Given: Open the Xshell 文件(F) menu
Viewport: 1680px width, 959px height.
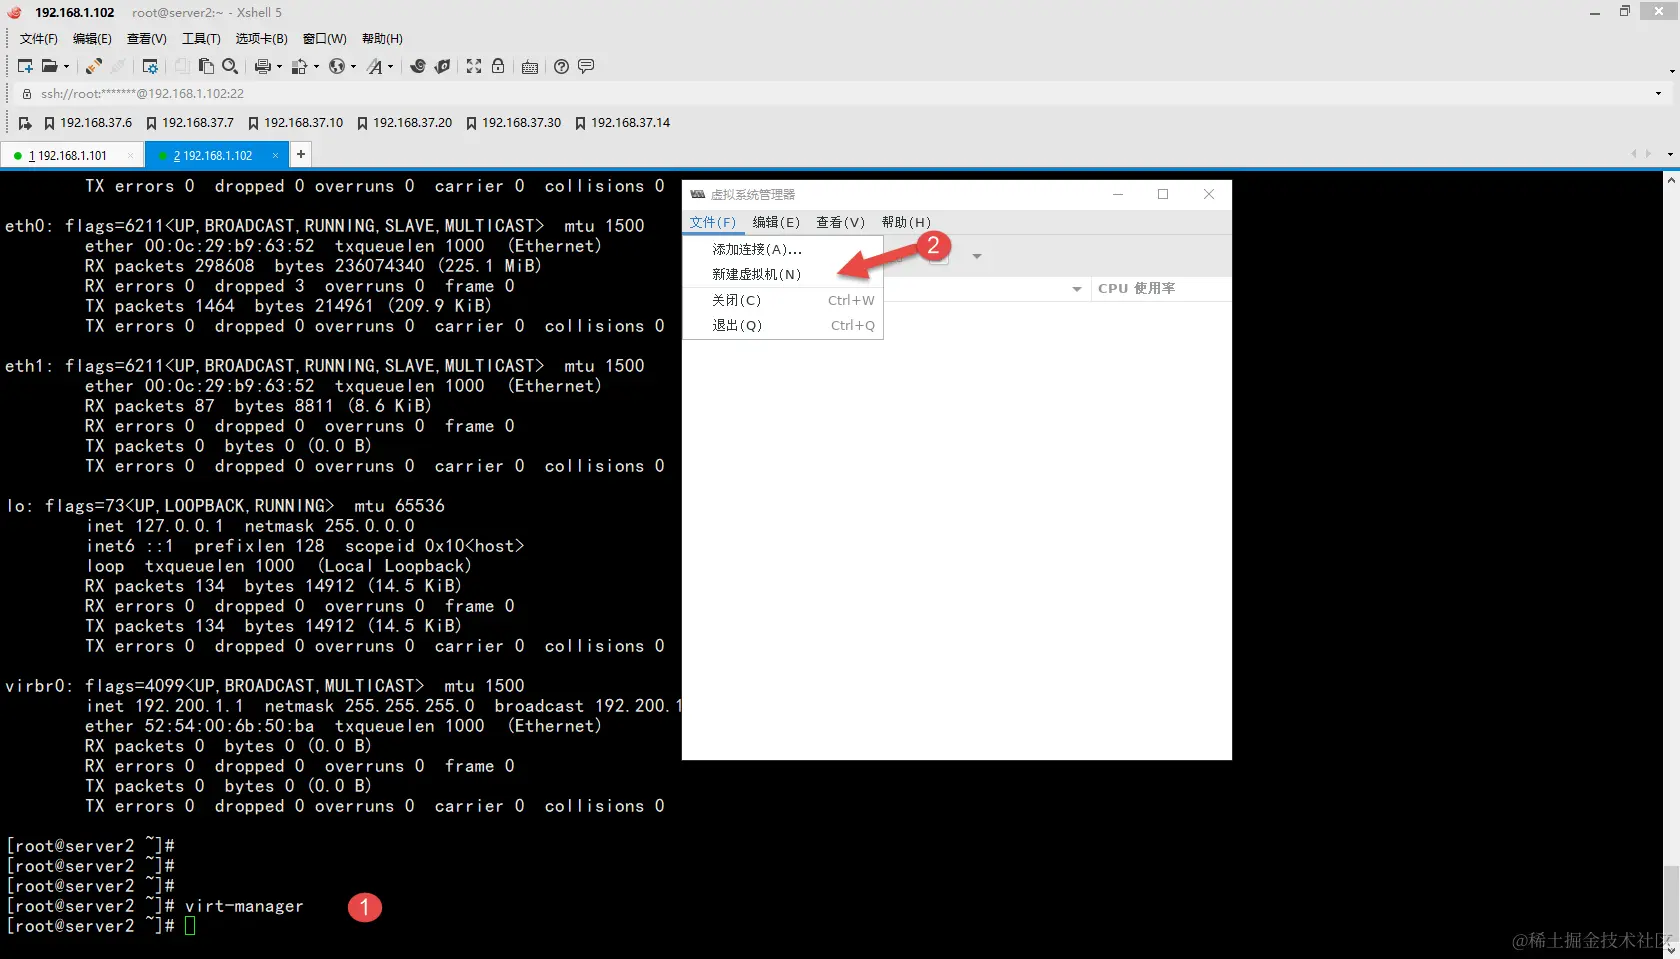Looking at the screenshot, I should (38, 39).
